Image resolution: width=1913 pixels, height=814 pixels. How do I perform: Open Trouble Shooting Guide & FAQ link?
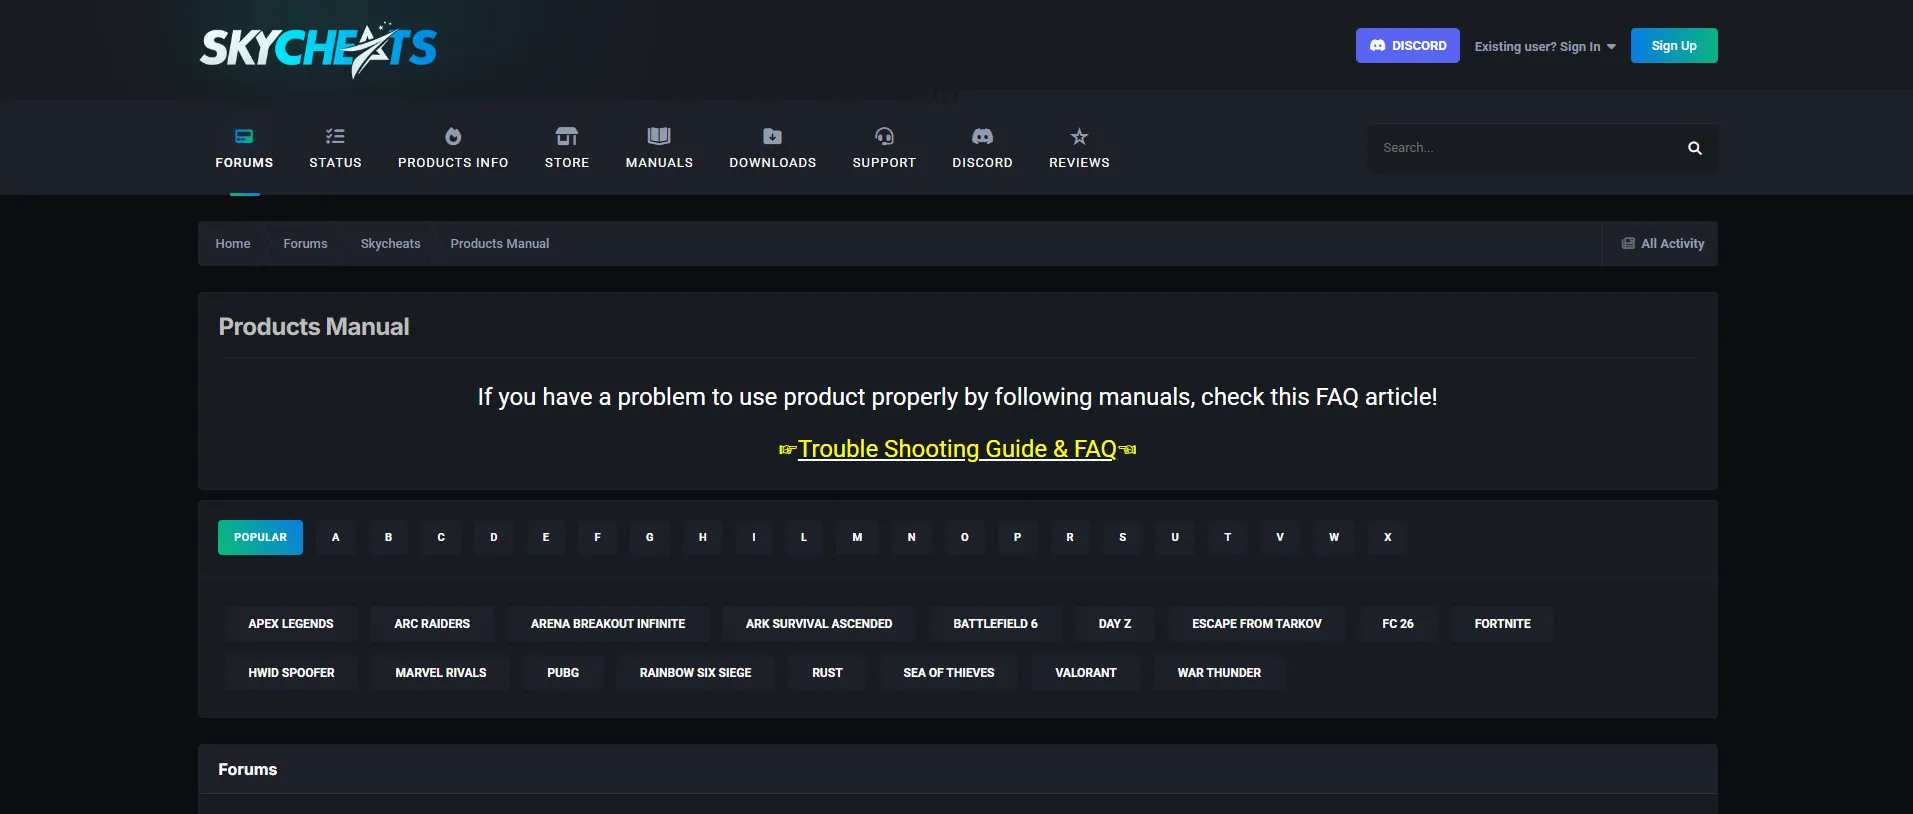click(957, 449)
